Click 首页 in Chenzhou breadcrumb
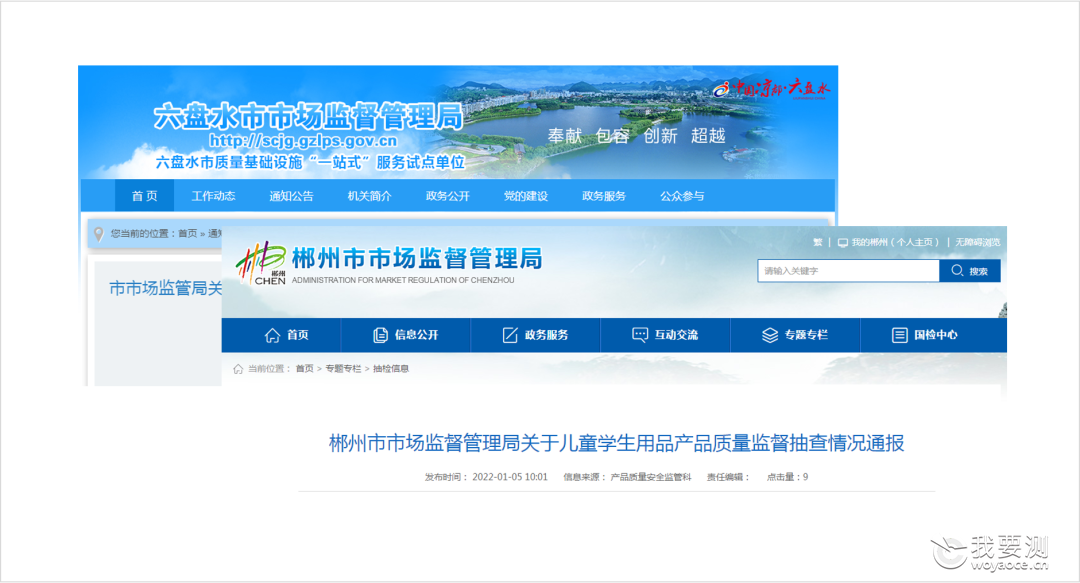Image resolution: width=1080 pixels, height=583 pixels. [x=304, y=369]
